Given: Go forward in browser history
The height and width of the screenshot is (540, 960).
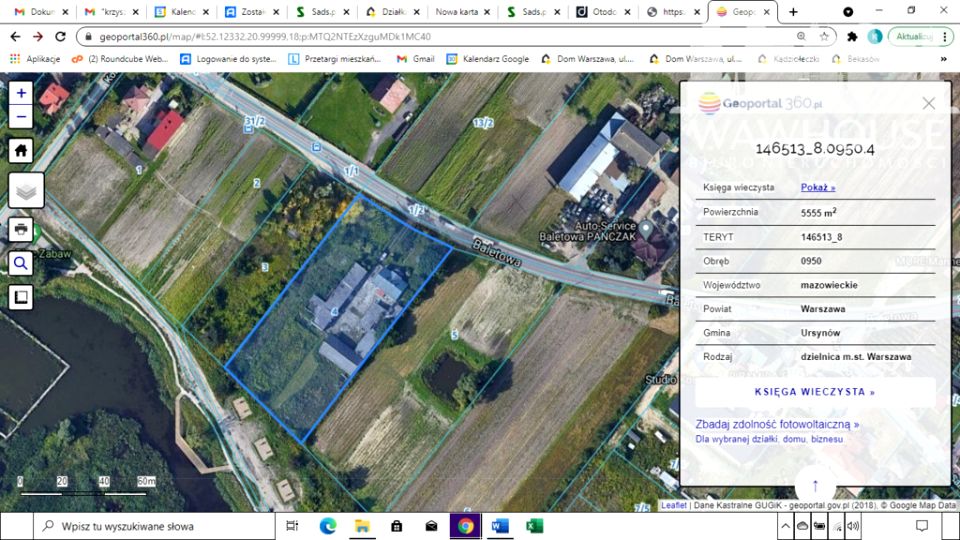Looking at the screenshot, I should 38,37.
